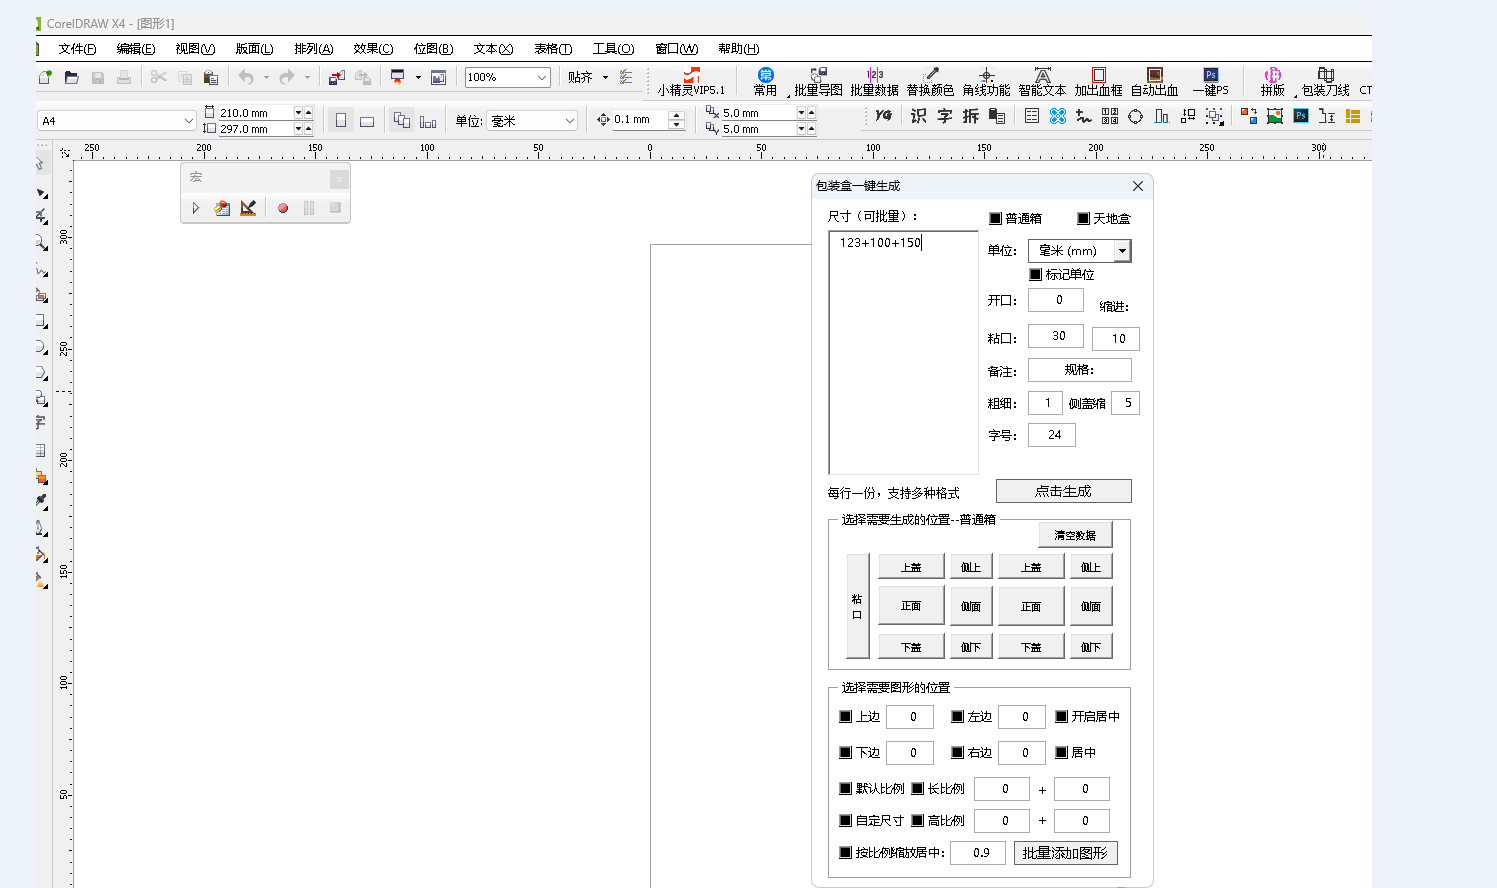Click the 字号 font size field
This screenshot has width=1497, height=888.
click(x=1052, y=435)
